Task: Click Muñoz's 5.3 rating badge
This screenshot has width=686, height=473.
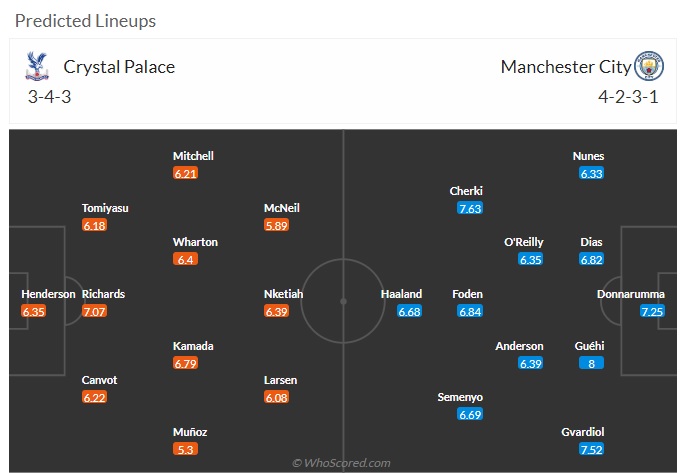Action: [186, 449]
